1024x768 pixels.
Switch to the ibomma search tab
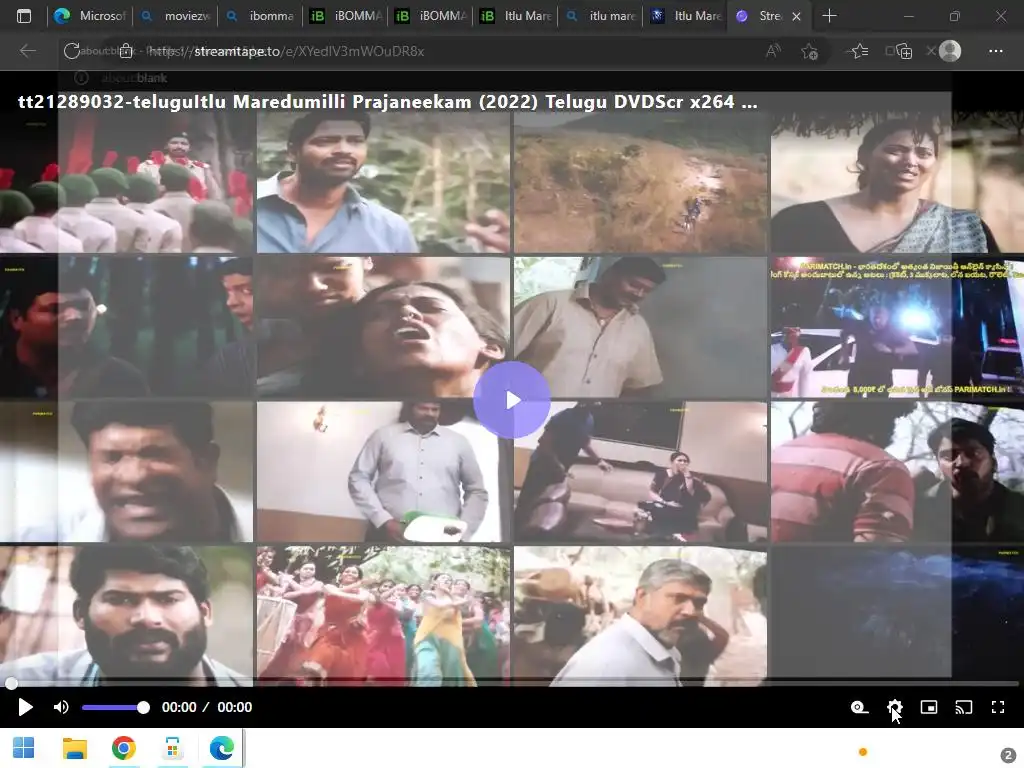260,16
